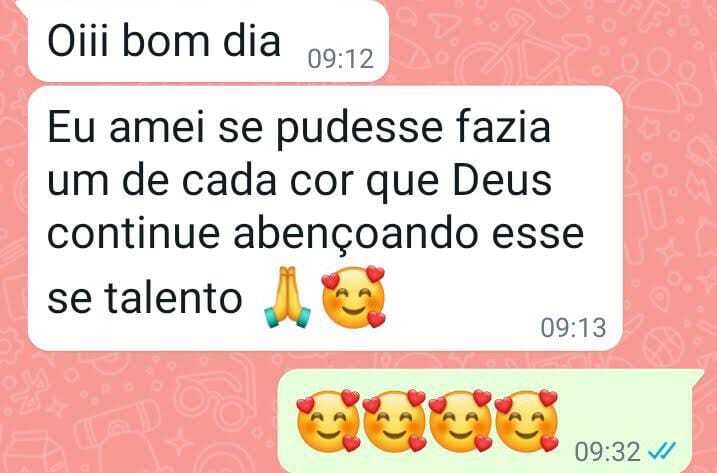
Task: Select the "Eu amei se pudesse fazia" message
Action: point(325,219)
